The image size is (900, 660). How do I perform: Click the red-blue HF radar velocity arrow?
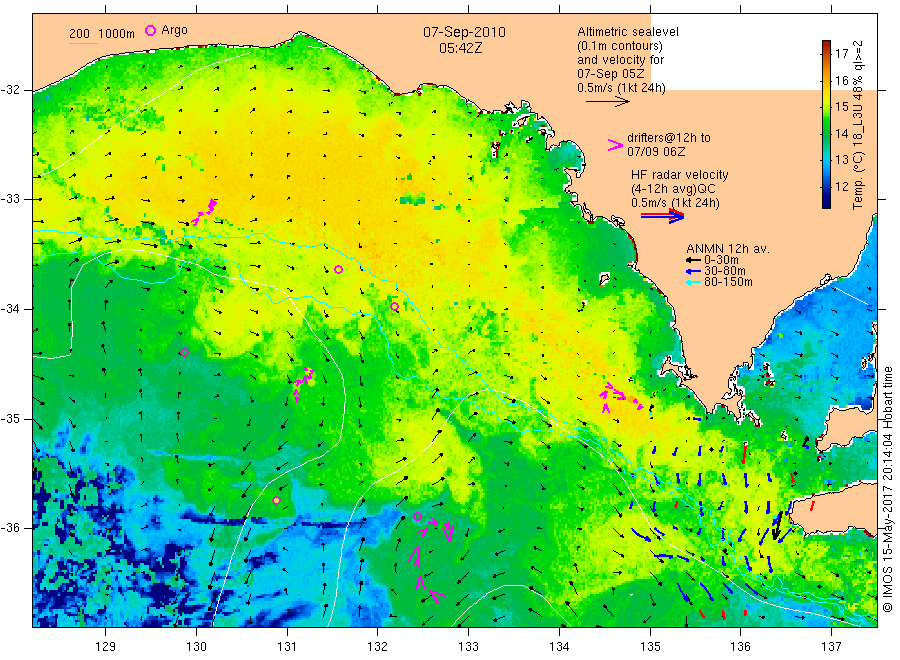tap(662, 216)
